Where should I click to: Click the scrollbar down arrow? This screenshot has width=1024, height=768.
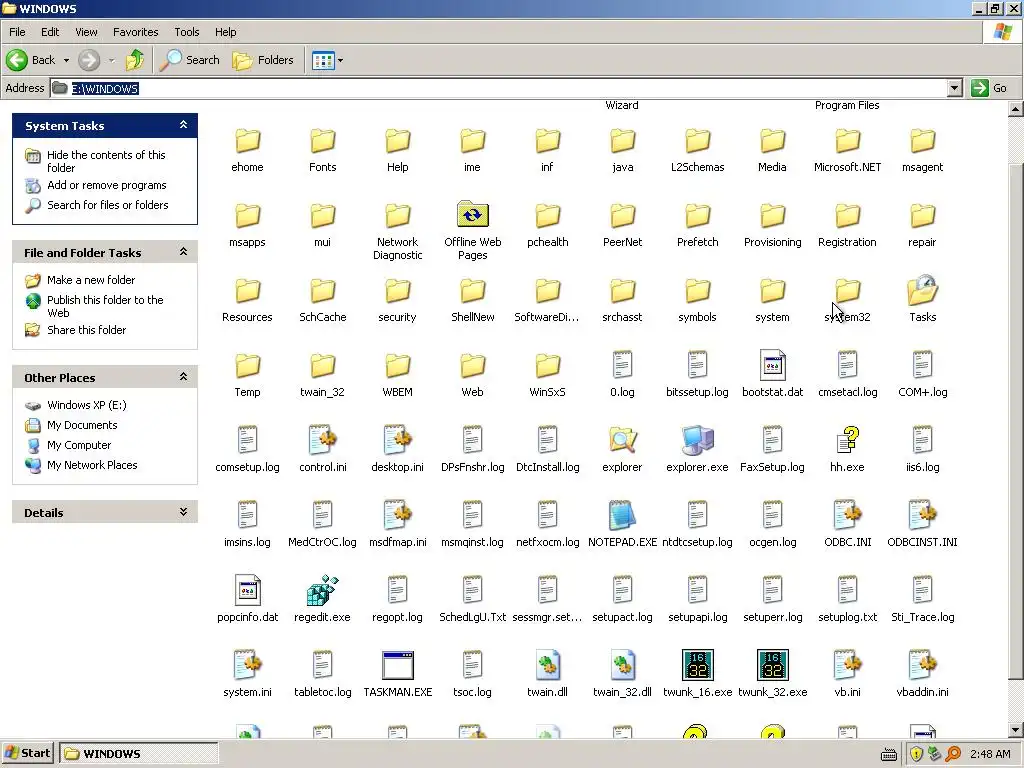click(x=1016, y=730)
